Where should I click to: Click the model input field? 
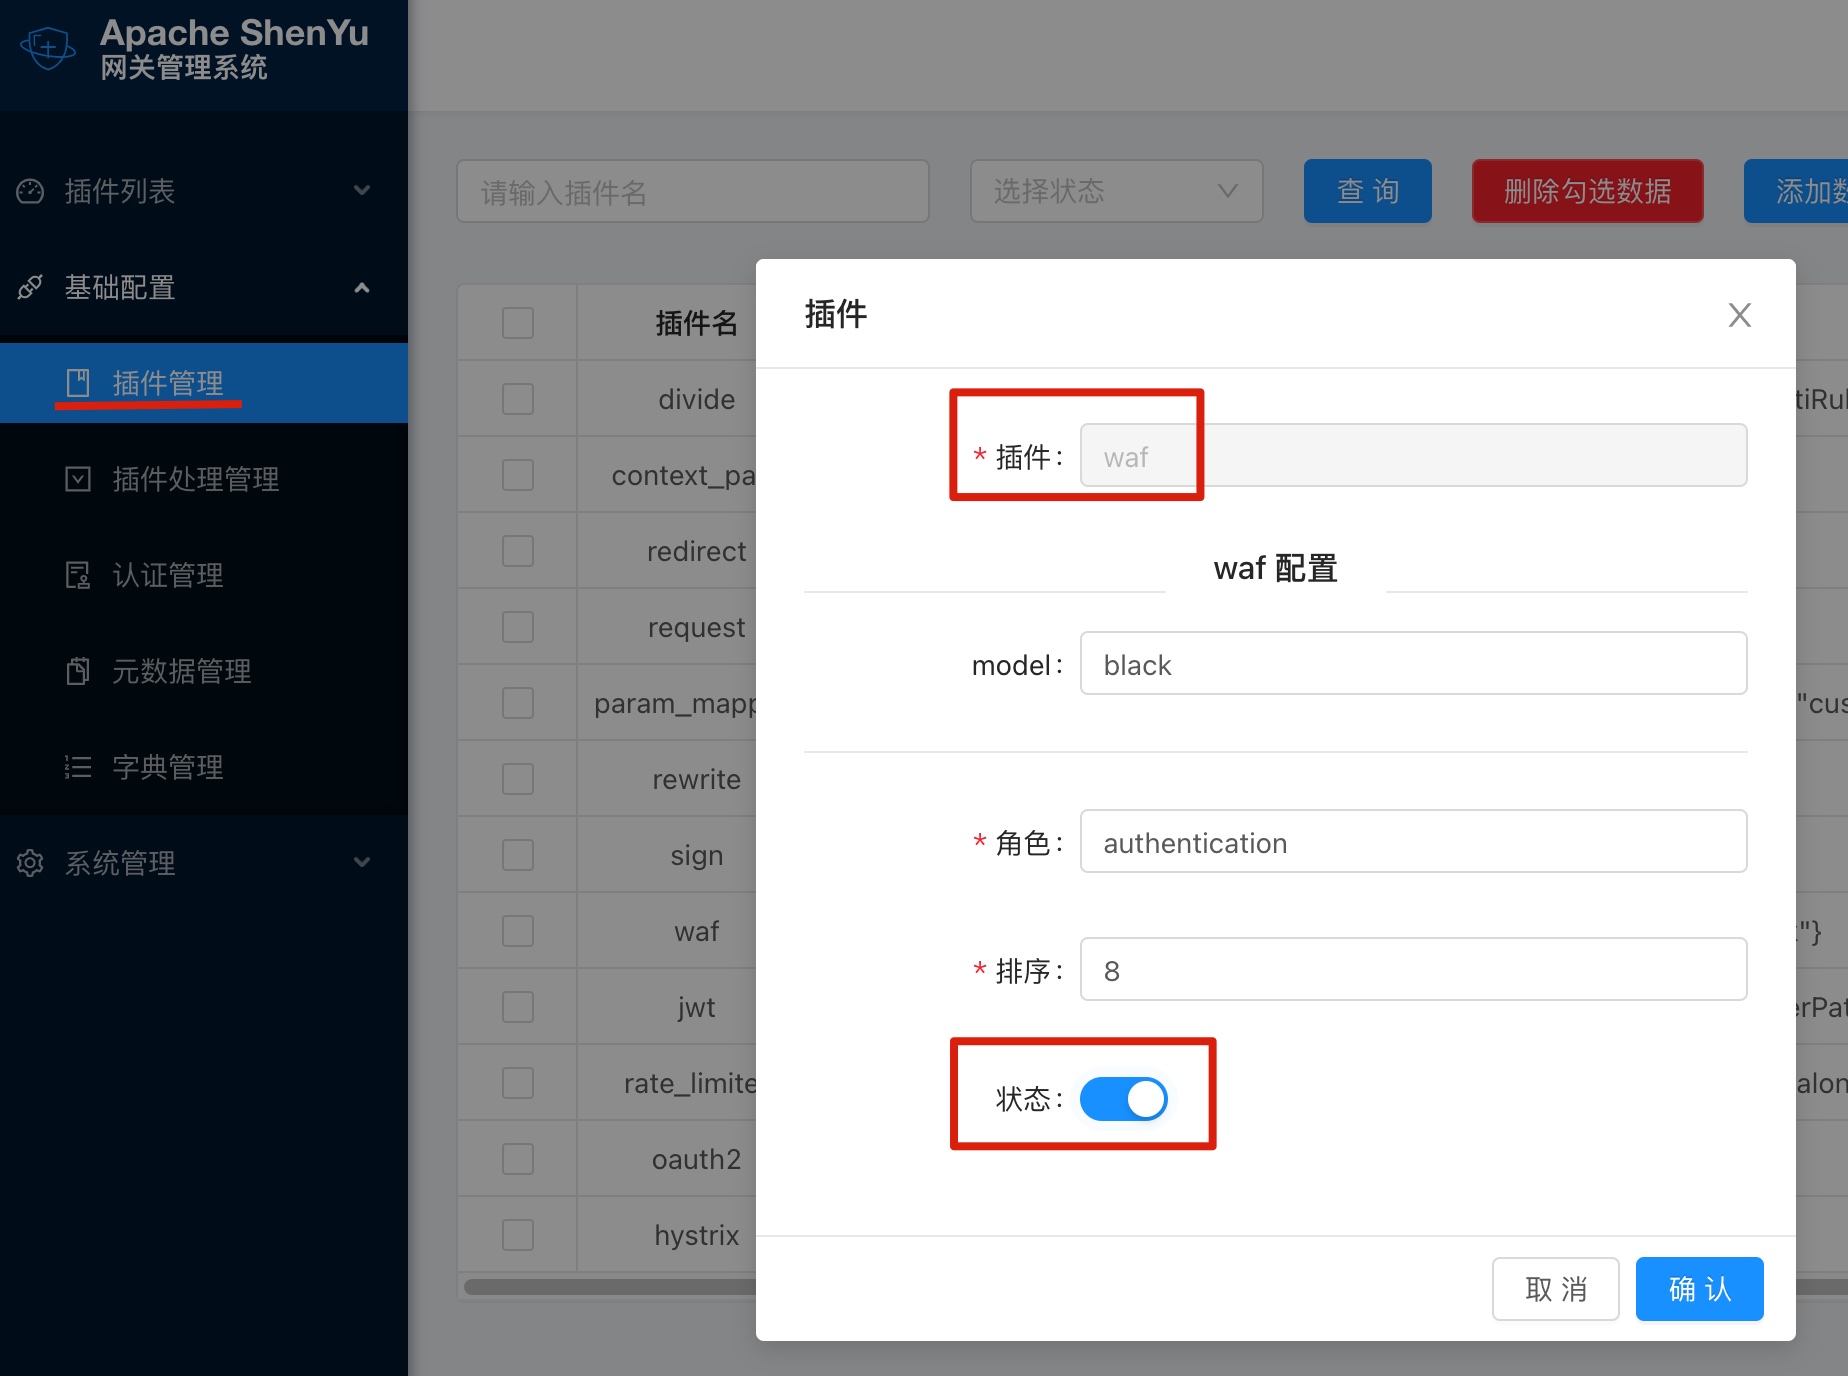[1412, 664]
